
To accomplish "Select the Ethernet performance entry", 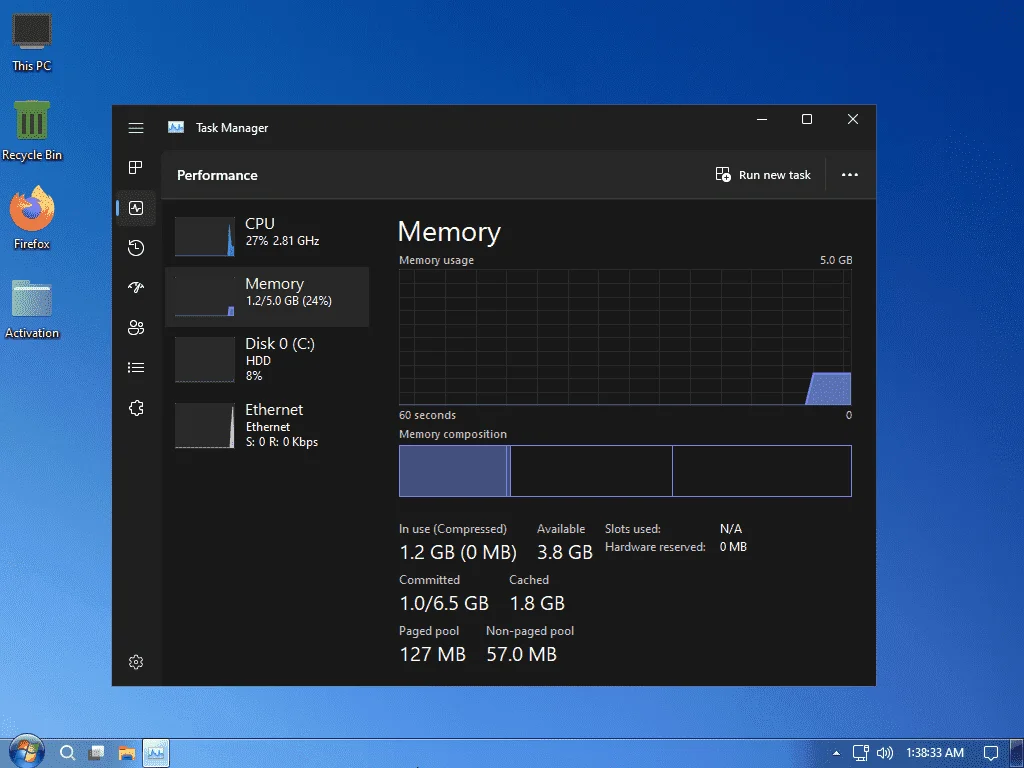I will [x=267, y=425].
